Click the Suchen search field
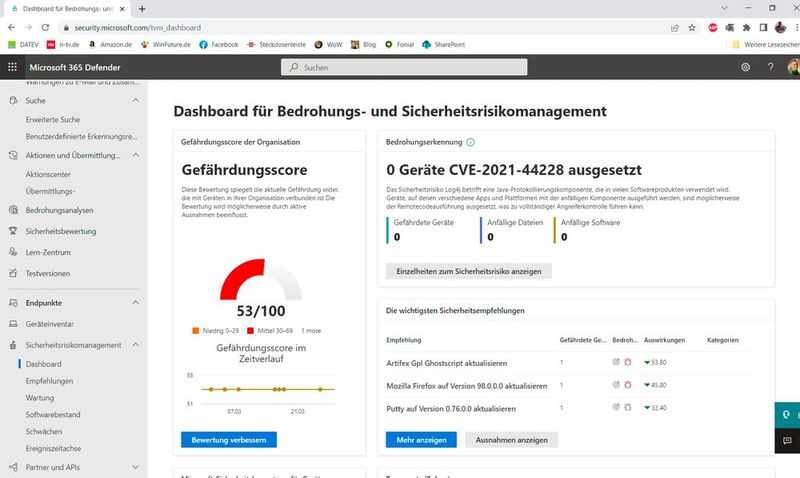Image resolution: width=800 pixels, height=478 pixels. click(x=404, y=67)
